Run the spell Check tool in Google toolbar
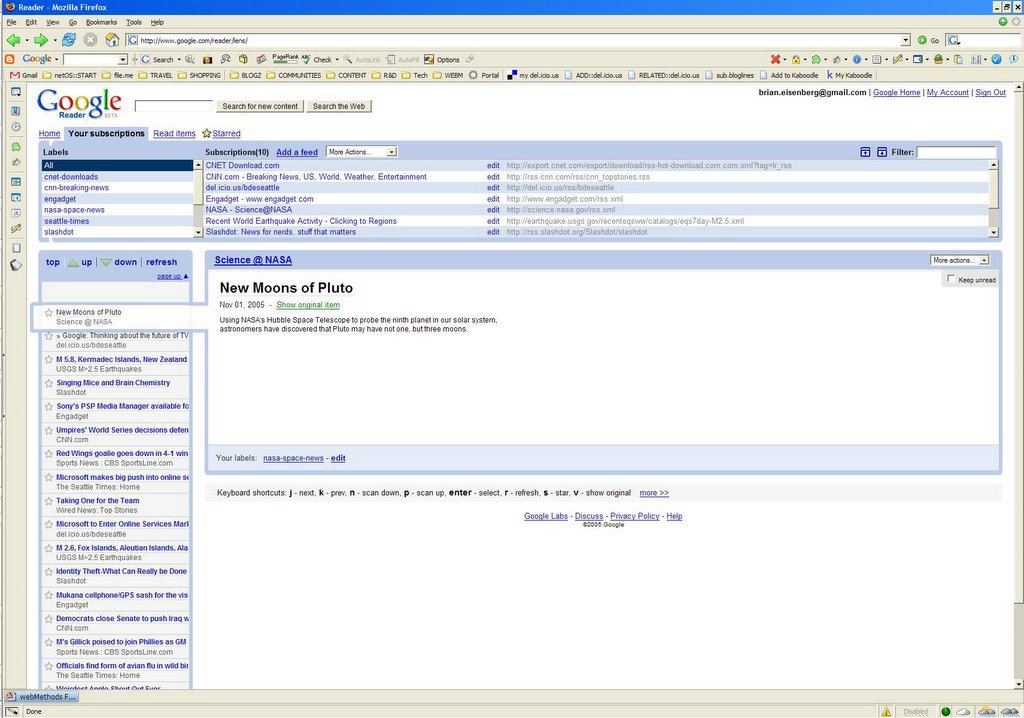 [317, 59]
